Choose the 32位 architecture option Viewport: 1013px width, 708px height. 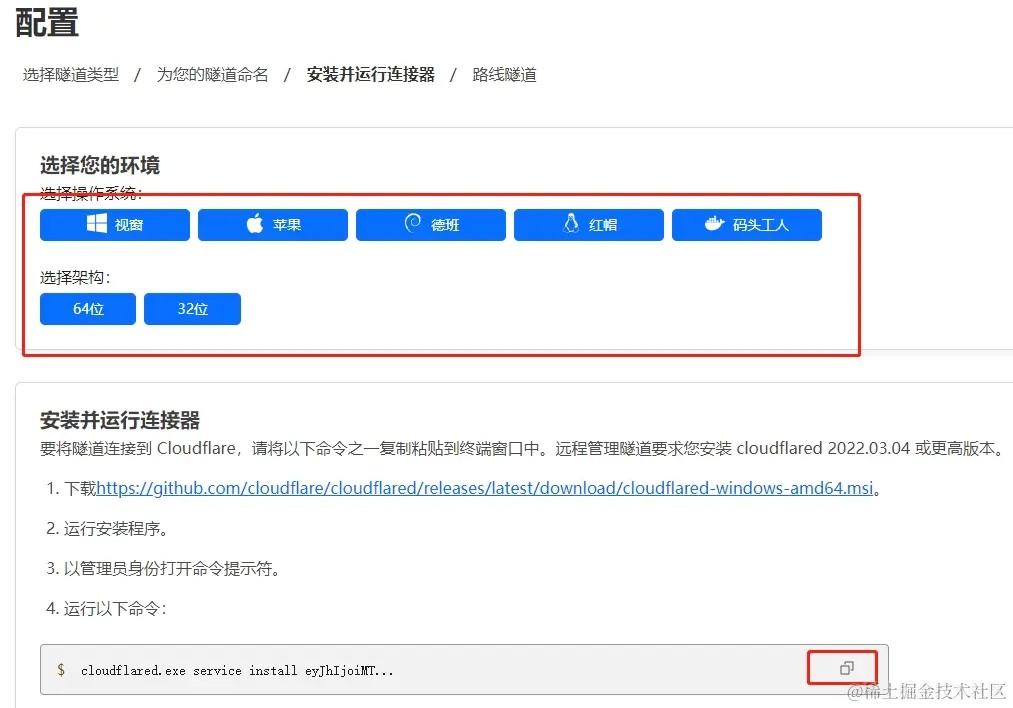[193, 309]
